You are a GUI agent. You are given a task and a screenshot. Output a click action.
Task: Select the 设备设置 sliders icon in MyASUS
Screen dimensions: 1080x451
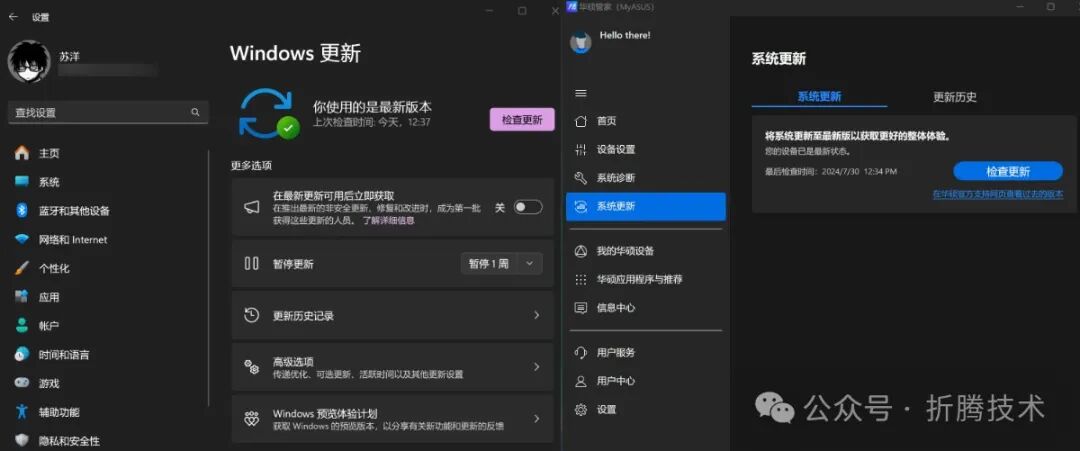581,149
